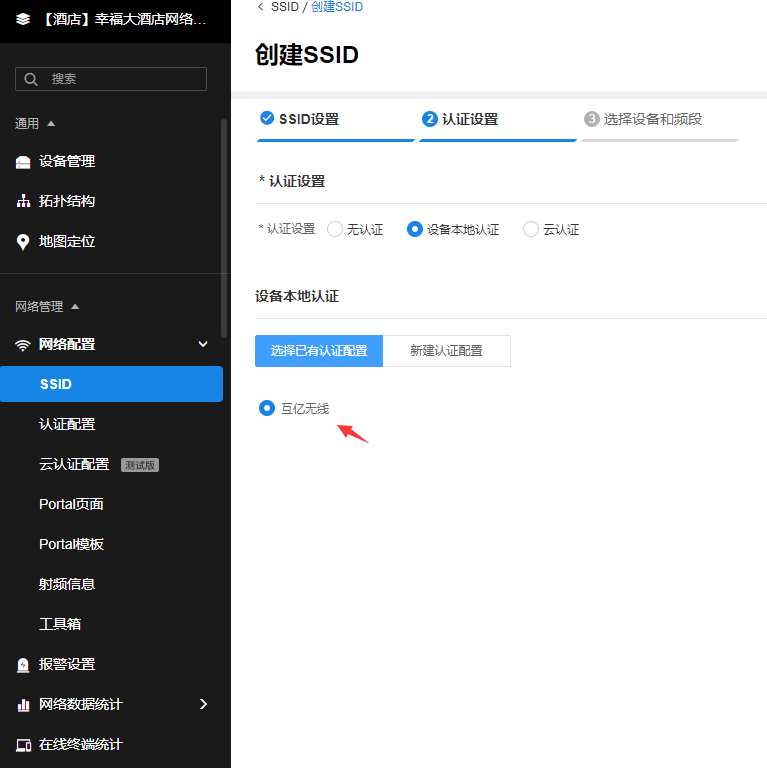Click the layers icon beside hotel name

point(23,19)
